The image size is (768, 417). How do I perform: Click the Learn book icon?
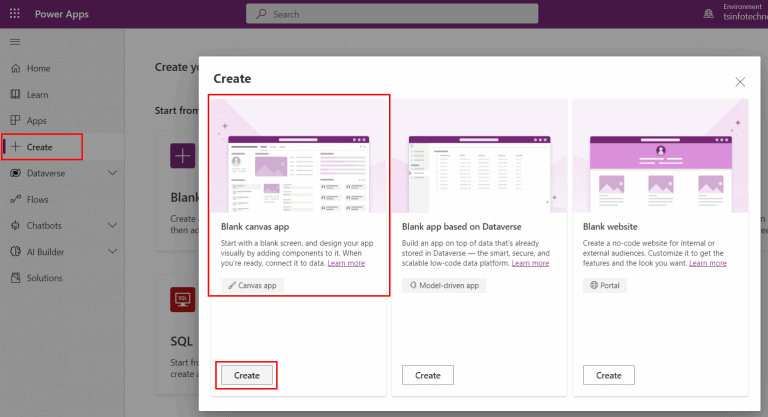[x=16, y=94]
